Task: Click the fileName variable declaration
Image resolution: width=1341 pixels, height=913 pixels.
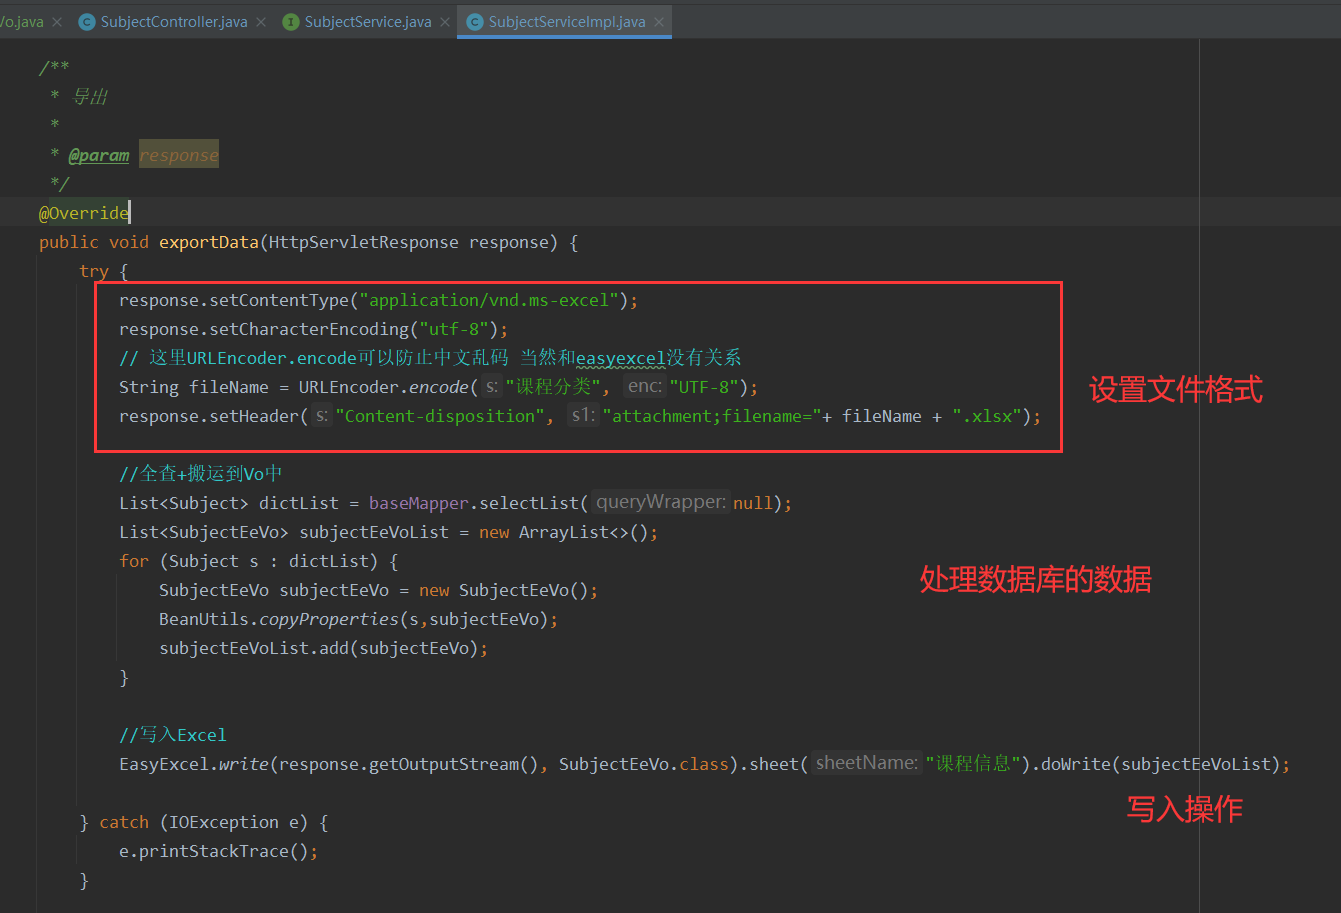Action: coord(229,387)
